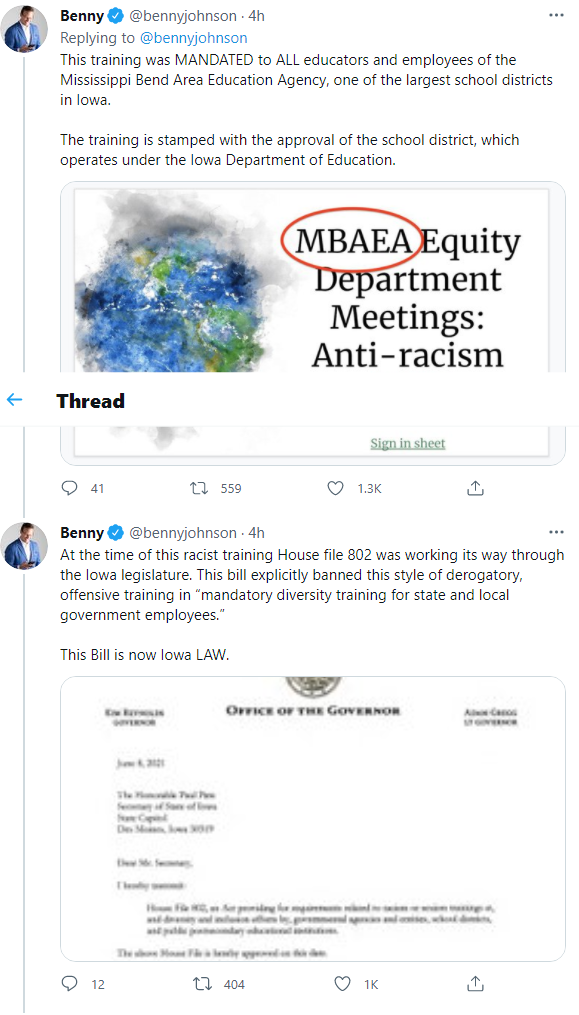Share the House file 802 tweet
This screenshot has width=579, height=1015.
[475, 984]
